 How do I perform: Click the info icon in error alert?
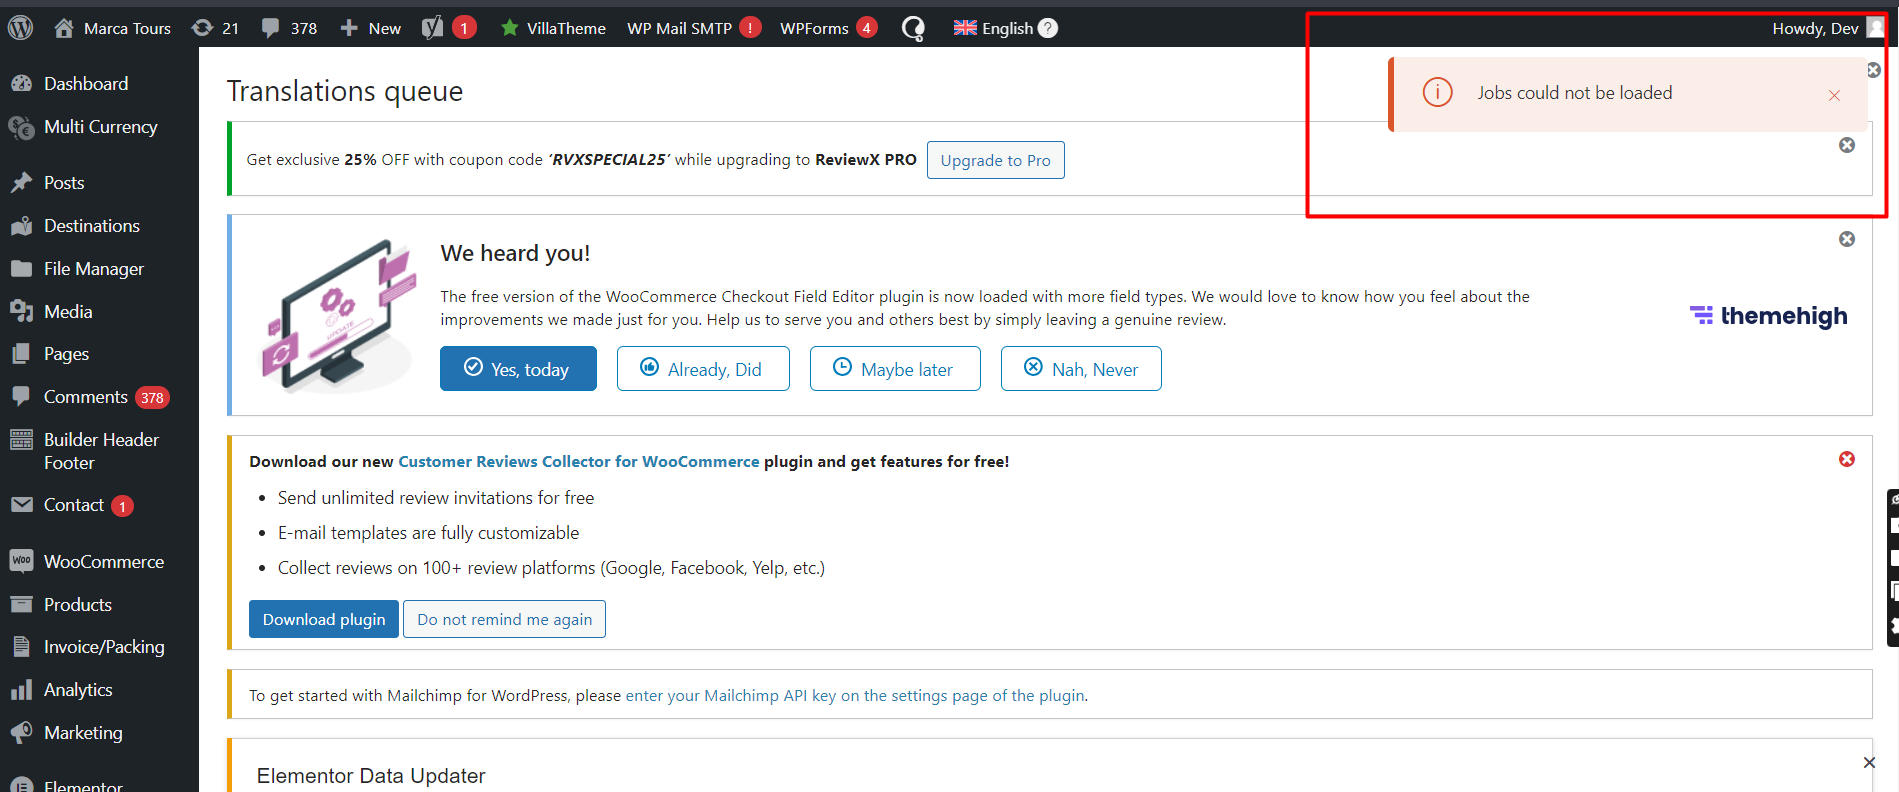click(x=1437, y=93)
